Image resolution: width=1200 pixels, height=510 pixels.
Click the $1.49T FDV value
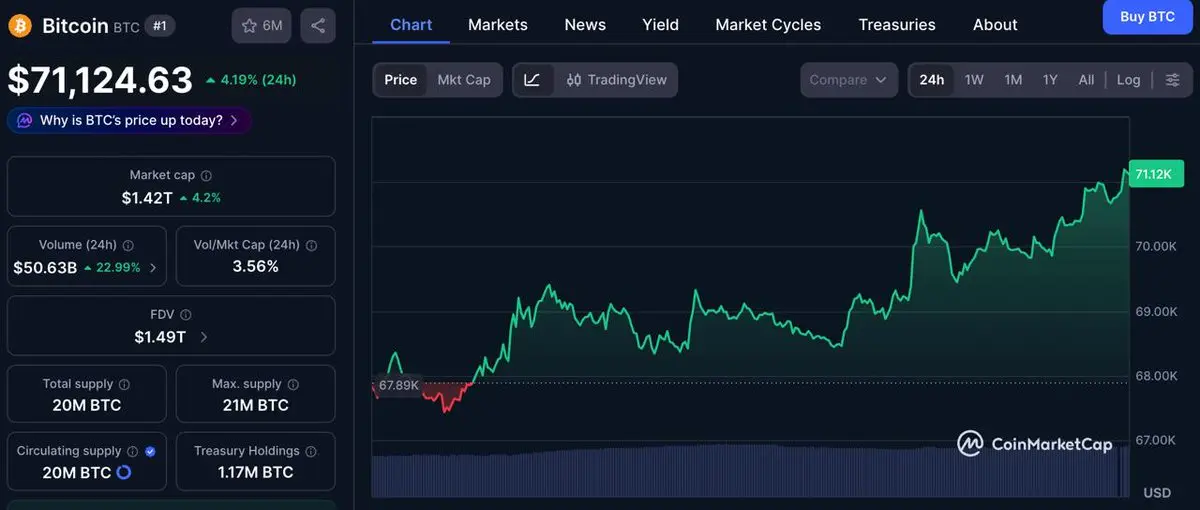(160, 337)
